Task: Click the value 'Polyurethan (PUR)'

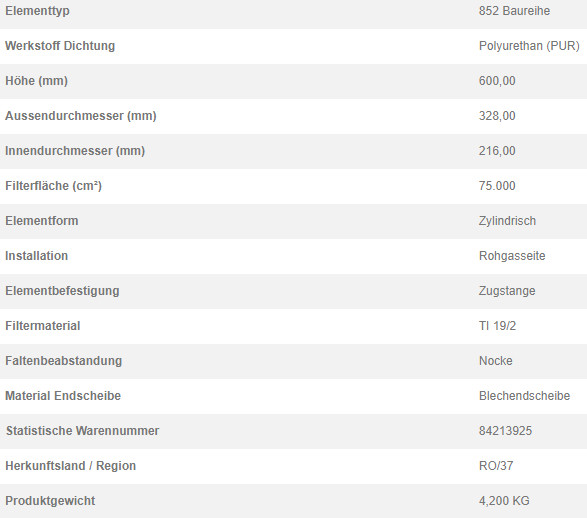Action: point(529,46)
